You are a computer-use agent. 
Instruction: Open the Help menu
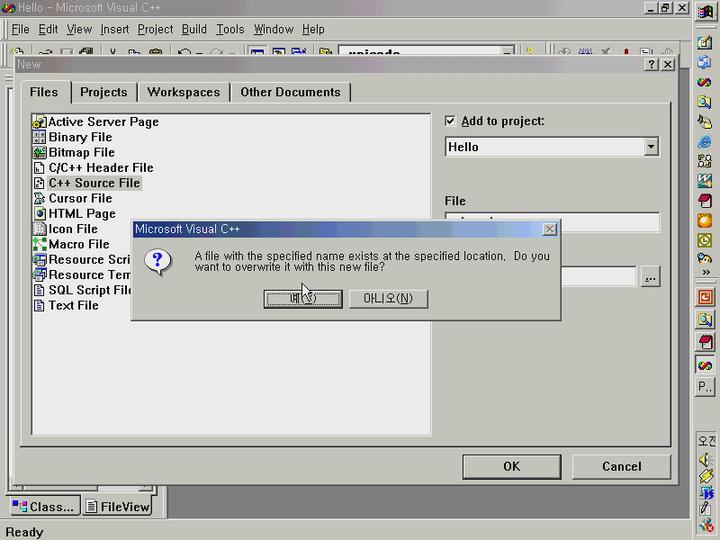313,29
